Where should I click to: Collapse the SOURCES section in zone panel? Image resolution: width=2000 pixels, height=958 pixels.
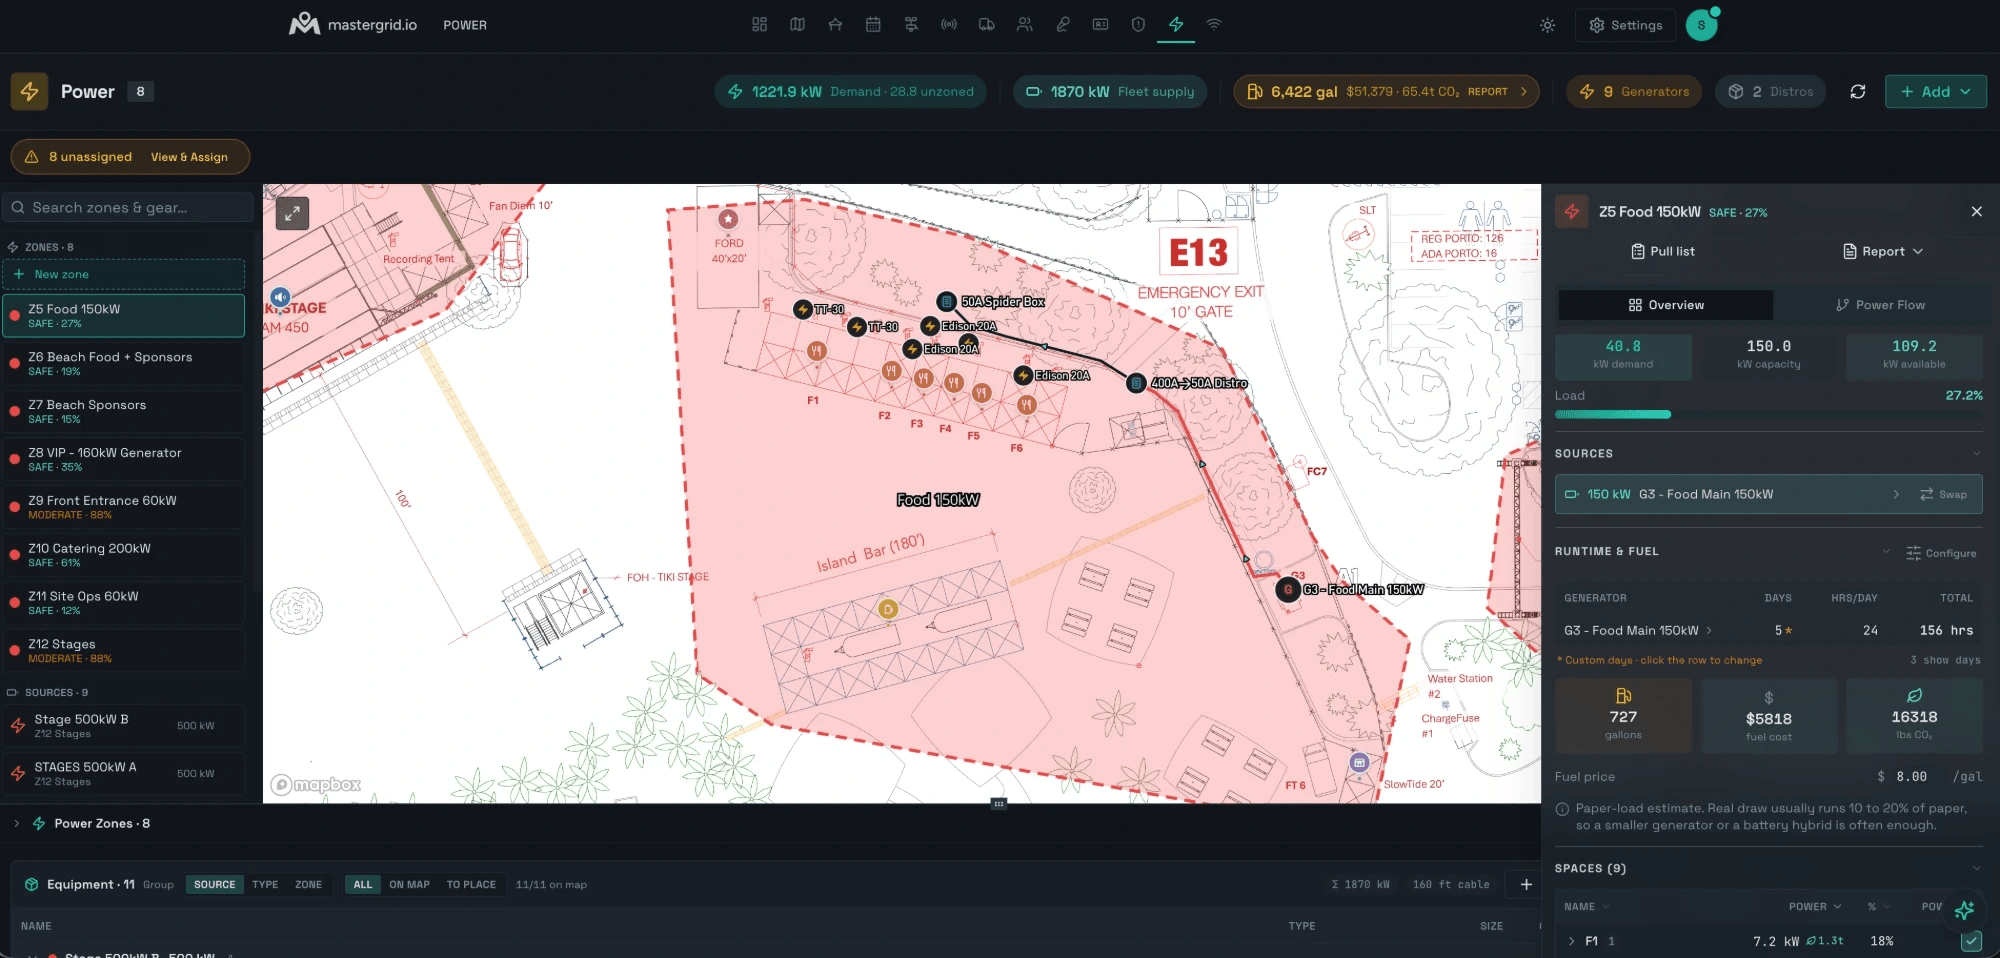pos(1976,454)
